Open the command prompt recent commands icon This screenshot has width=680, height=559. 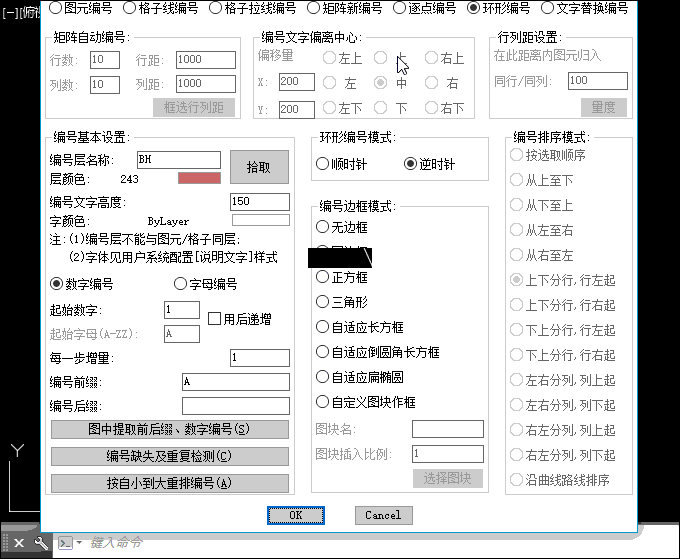[65, 543]
